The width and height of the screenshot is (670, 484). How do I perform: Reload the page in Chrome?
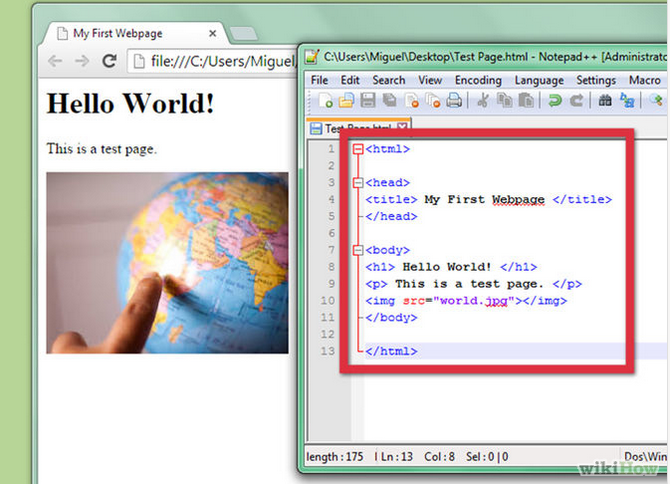[109, 61]
